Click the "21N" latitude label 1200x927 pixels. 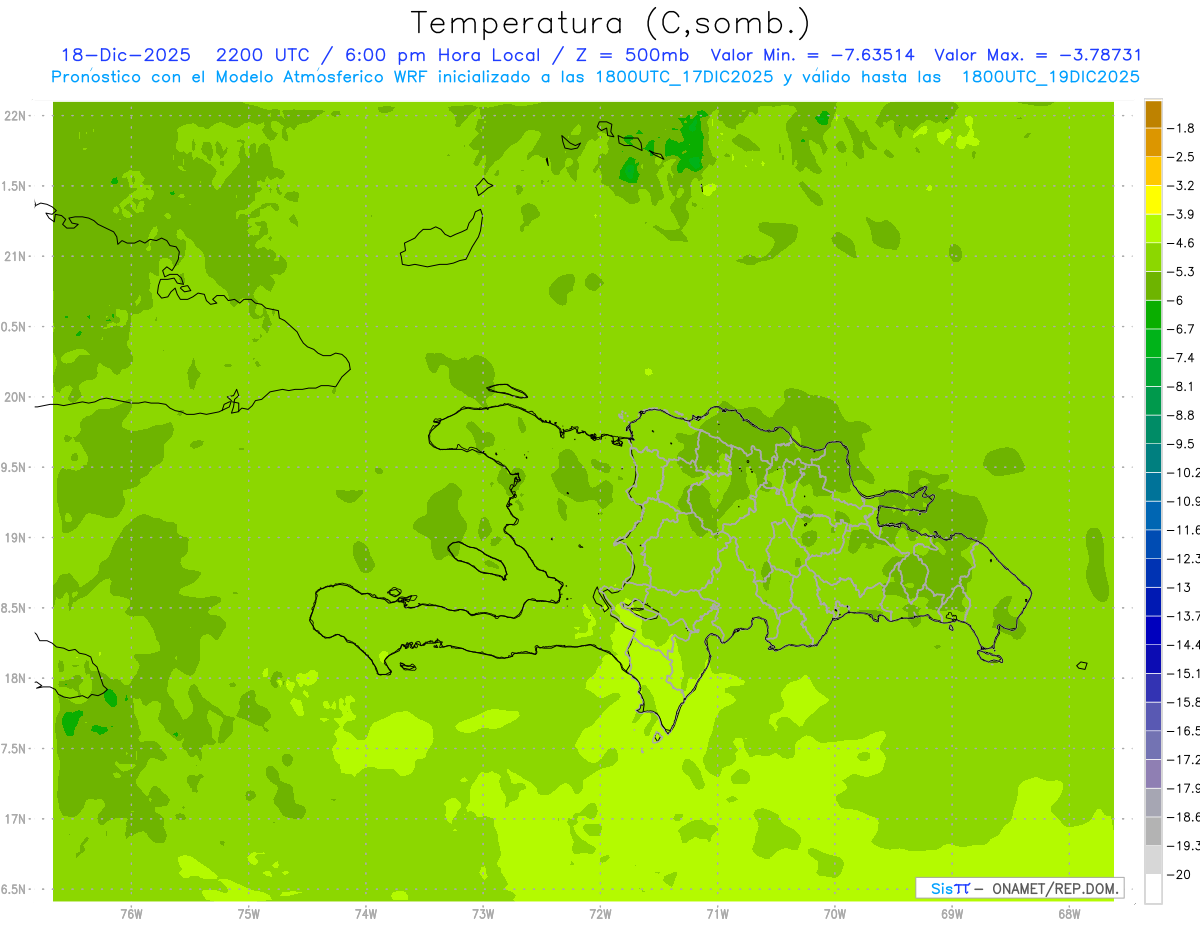coord(16,257)
